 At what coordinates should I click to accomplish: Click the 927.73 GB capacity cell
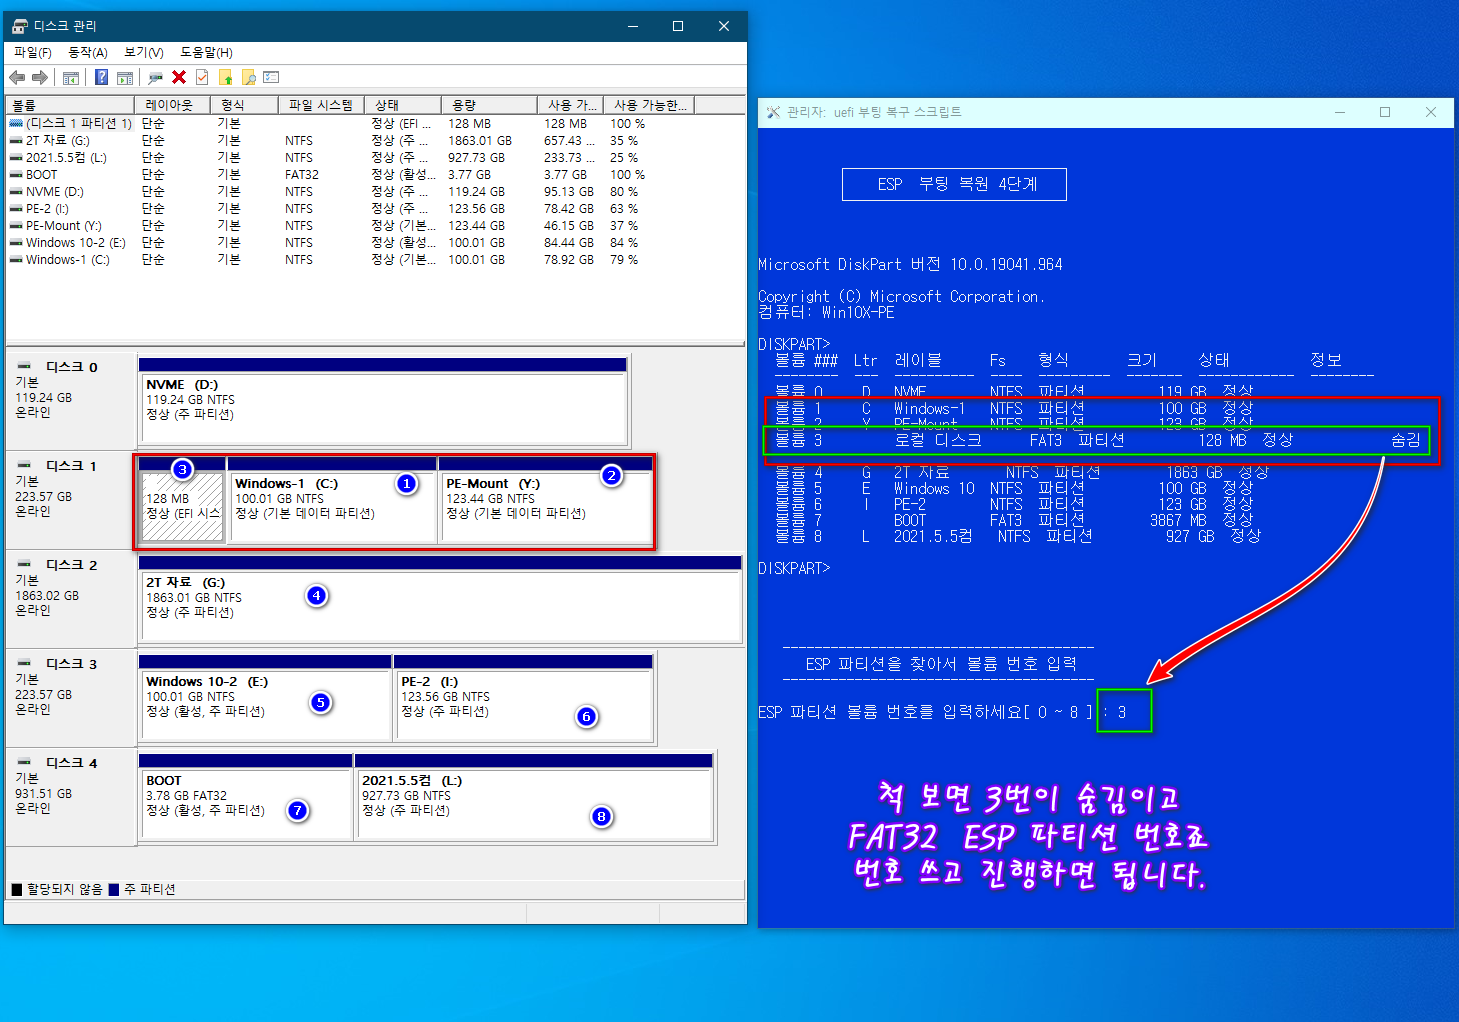coord(476,157)
